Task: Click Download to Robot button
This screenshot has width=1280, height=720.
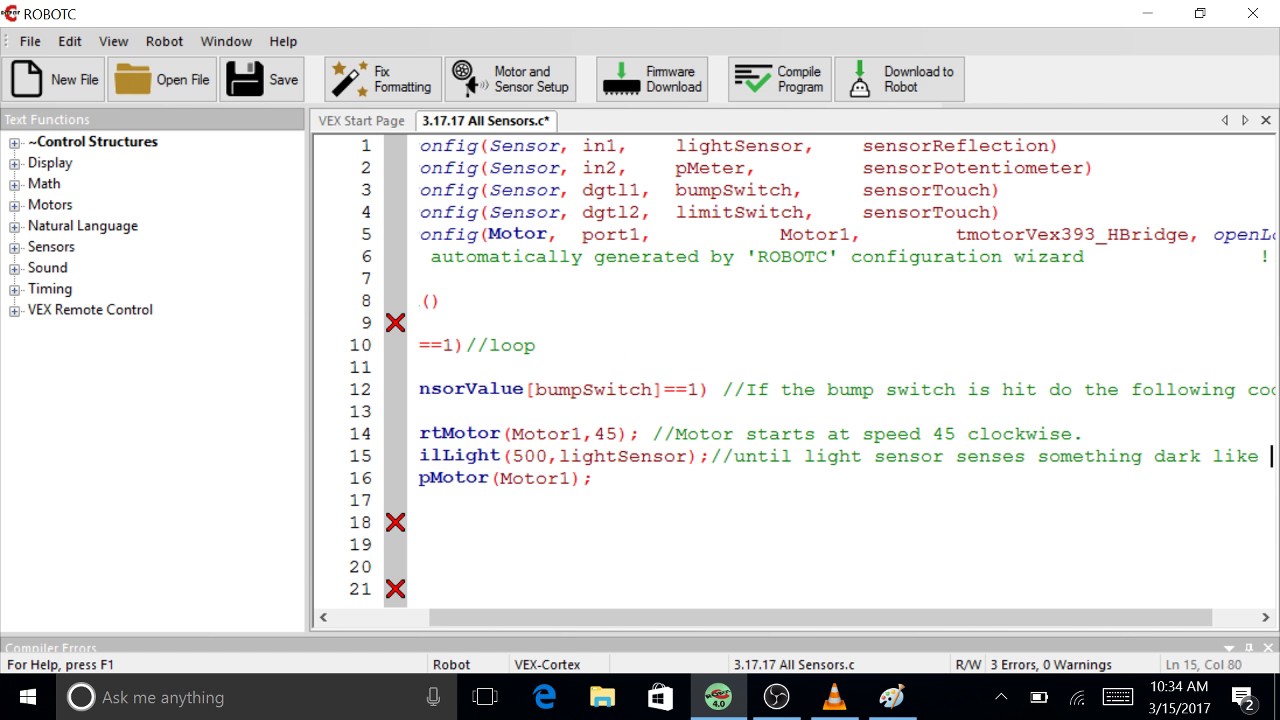Action: pos(899,79)
